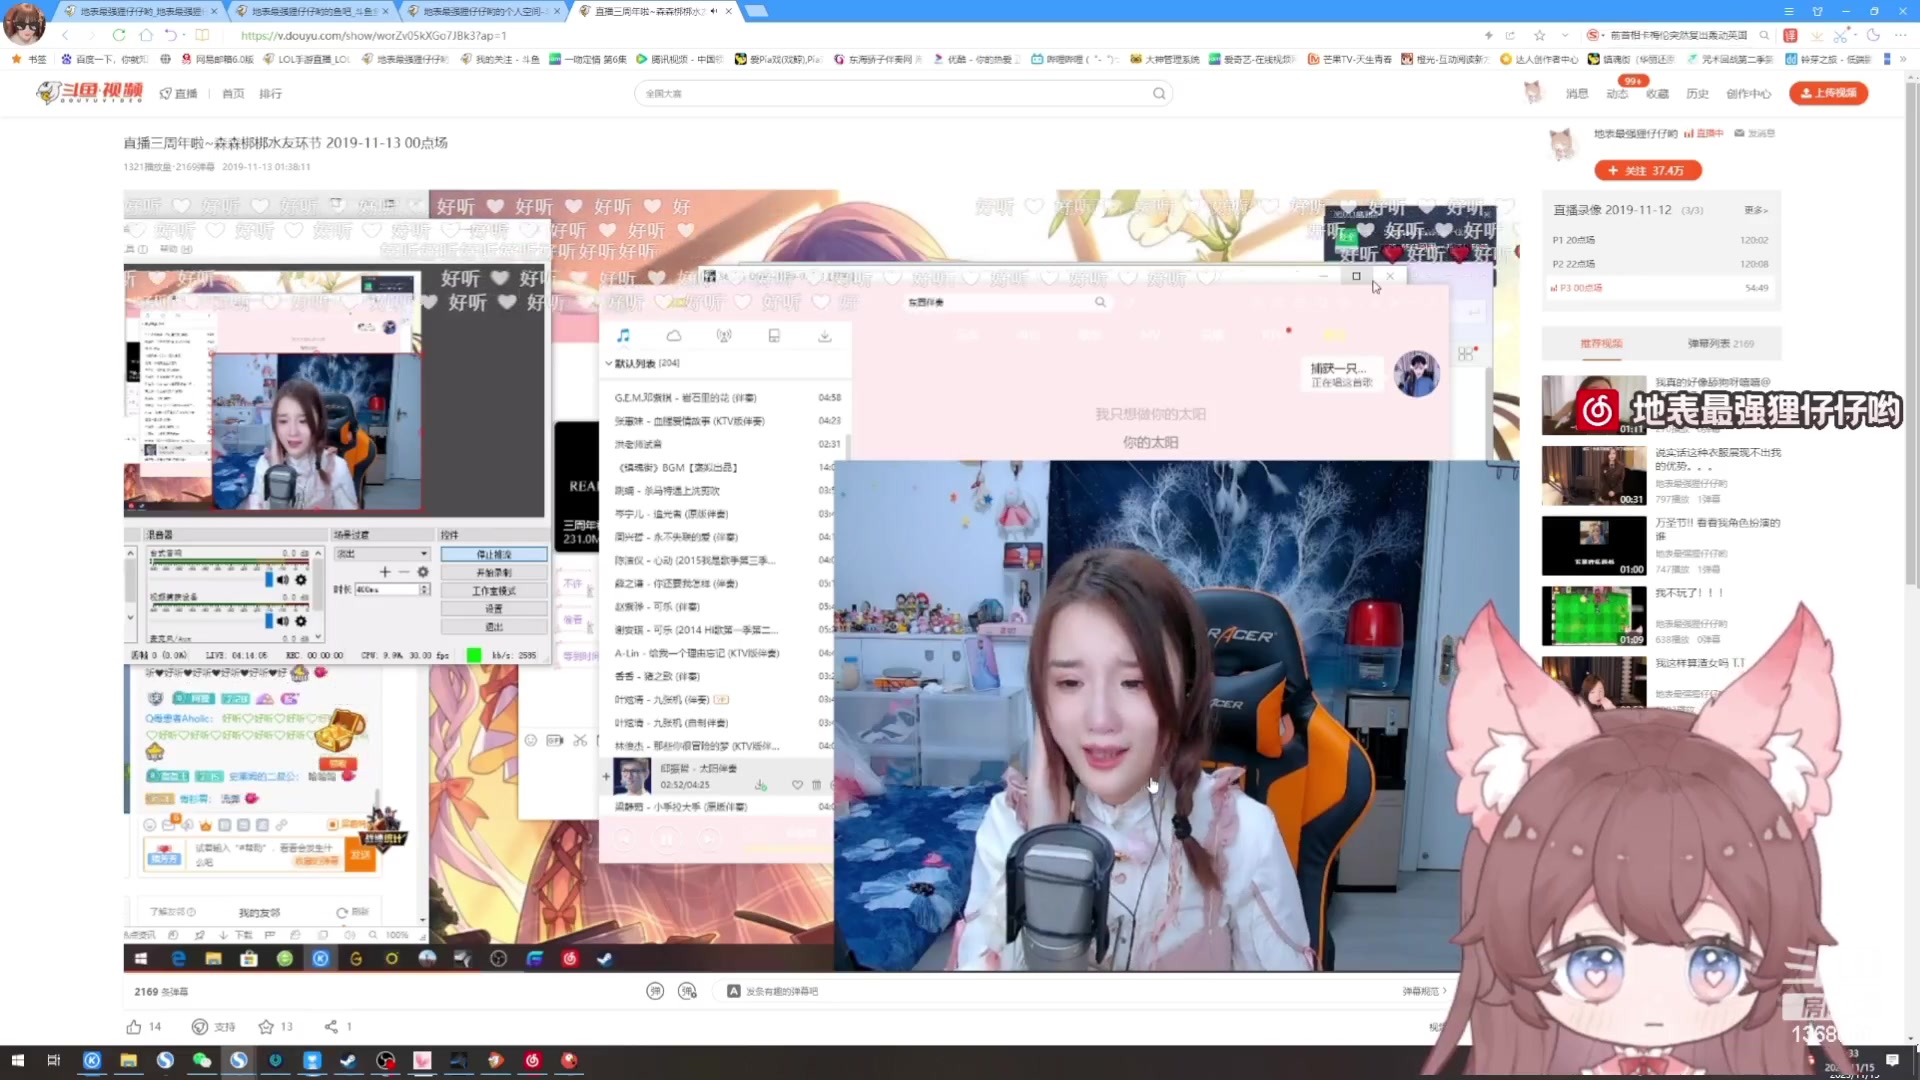Open 消息 messages in top navigation
This screenshot has height=1080, width=1920.
(x=1577, y=93)
